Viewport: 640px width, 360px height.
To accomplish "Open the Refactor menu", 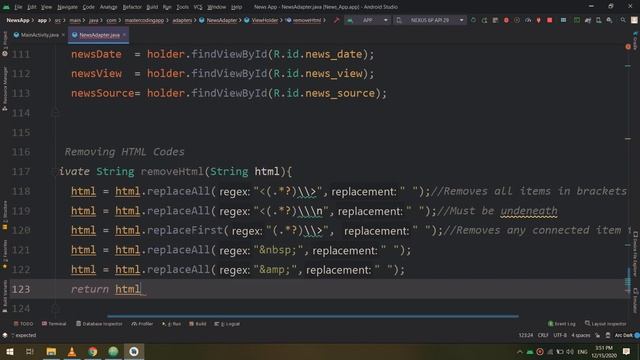I will click(x=132, y=7).
